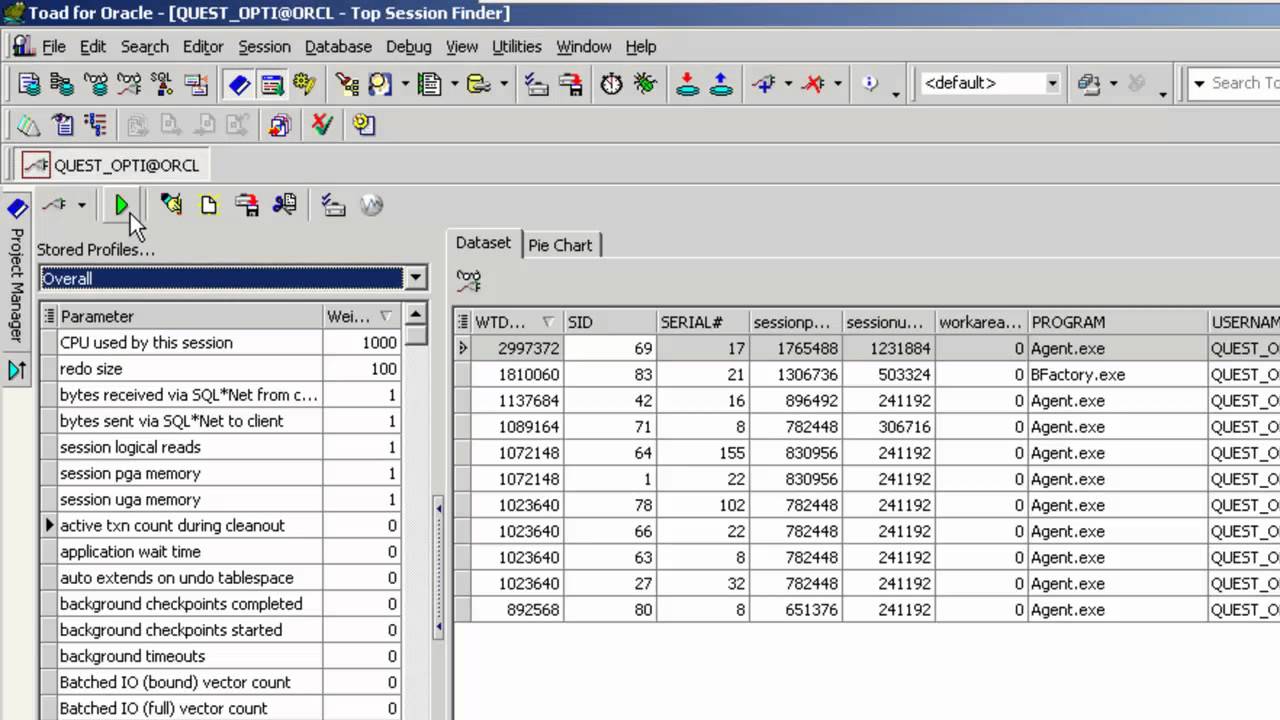Image resolution: width=1280 pixels, height=720 pixels.
Task: Click the Project Manager blue icon in sidebar
Action: [17, 208]
